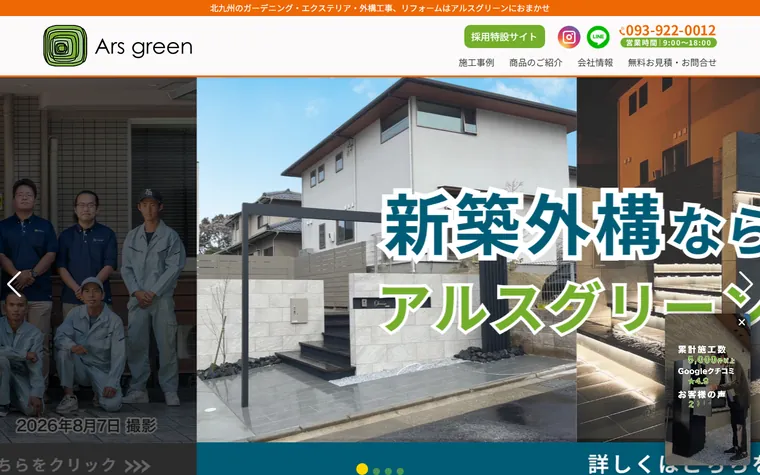Click the night-lit exterior slide on right
Screen dimensions: 760x475
668,260
